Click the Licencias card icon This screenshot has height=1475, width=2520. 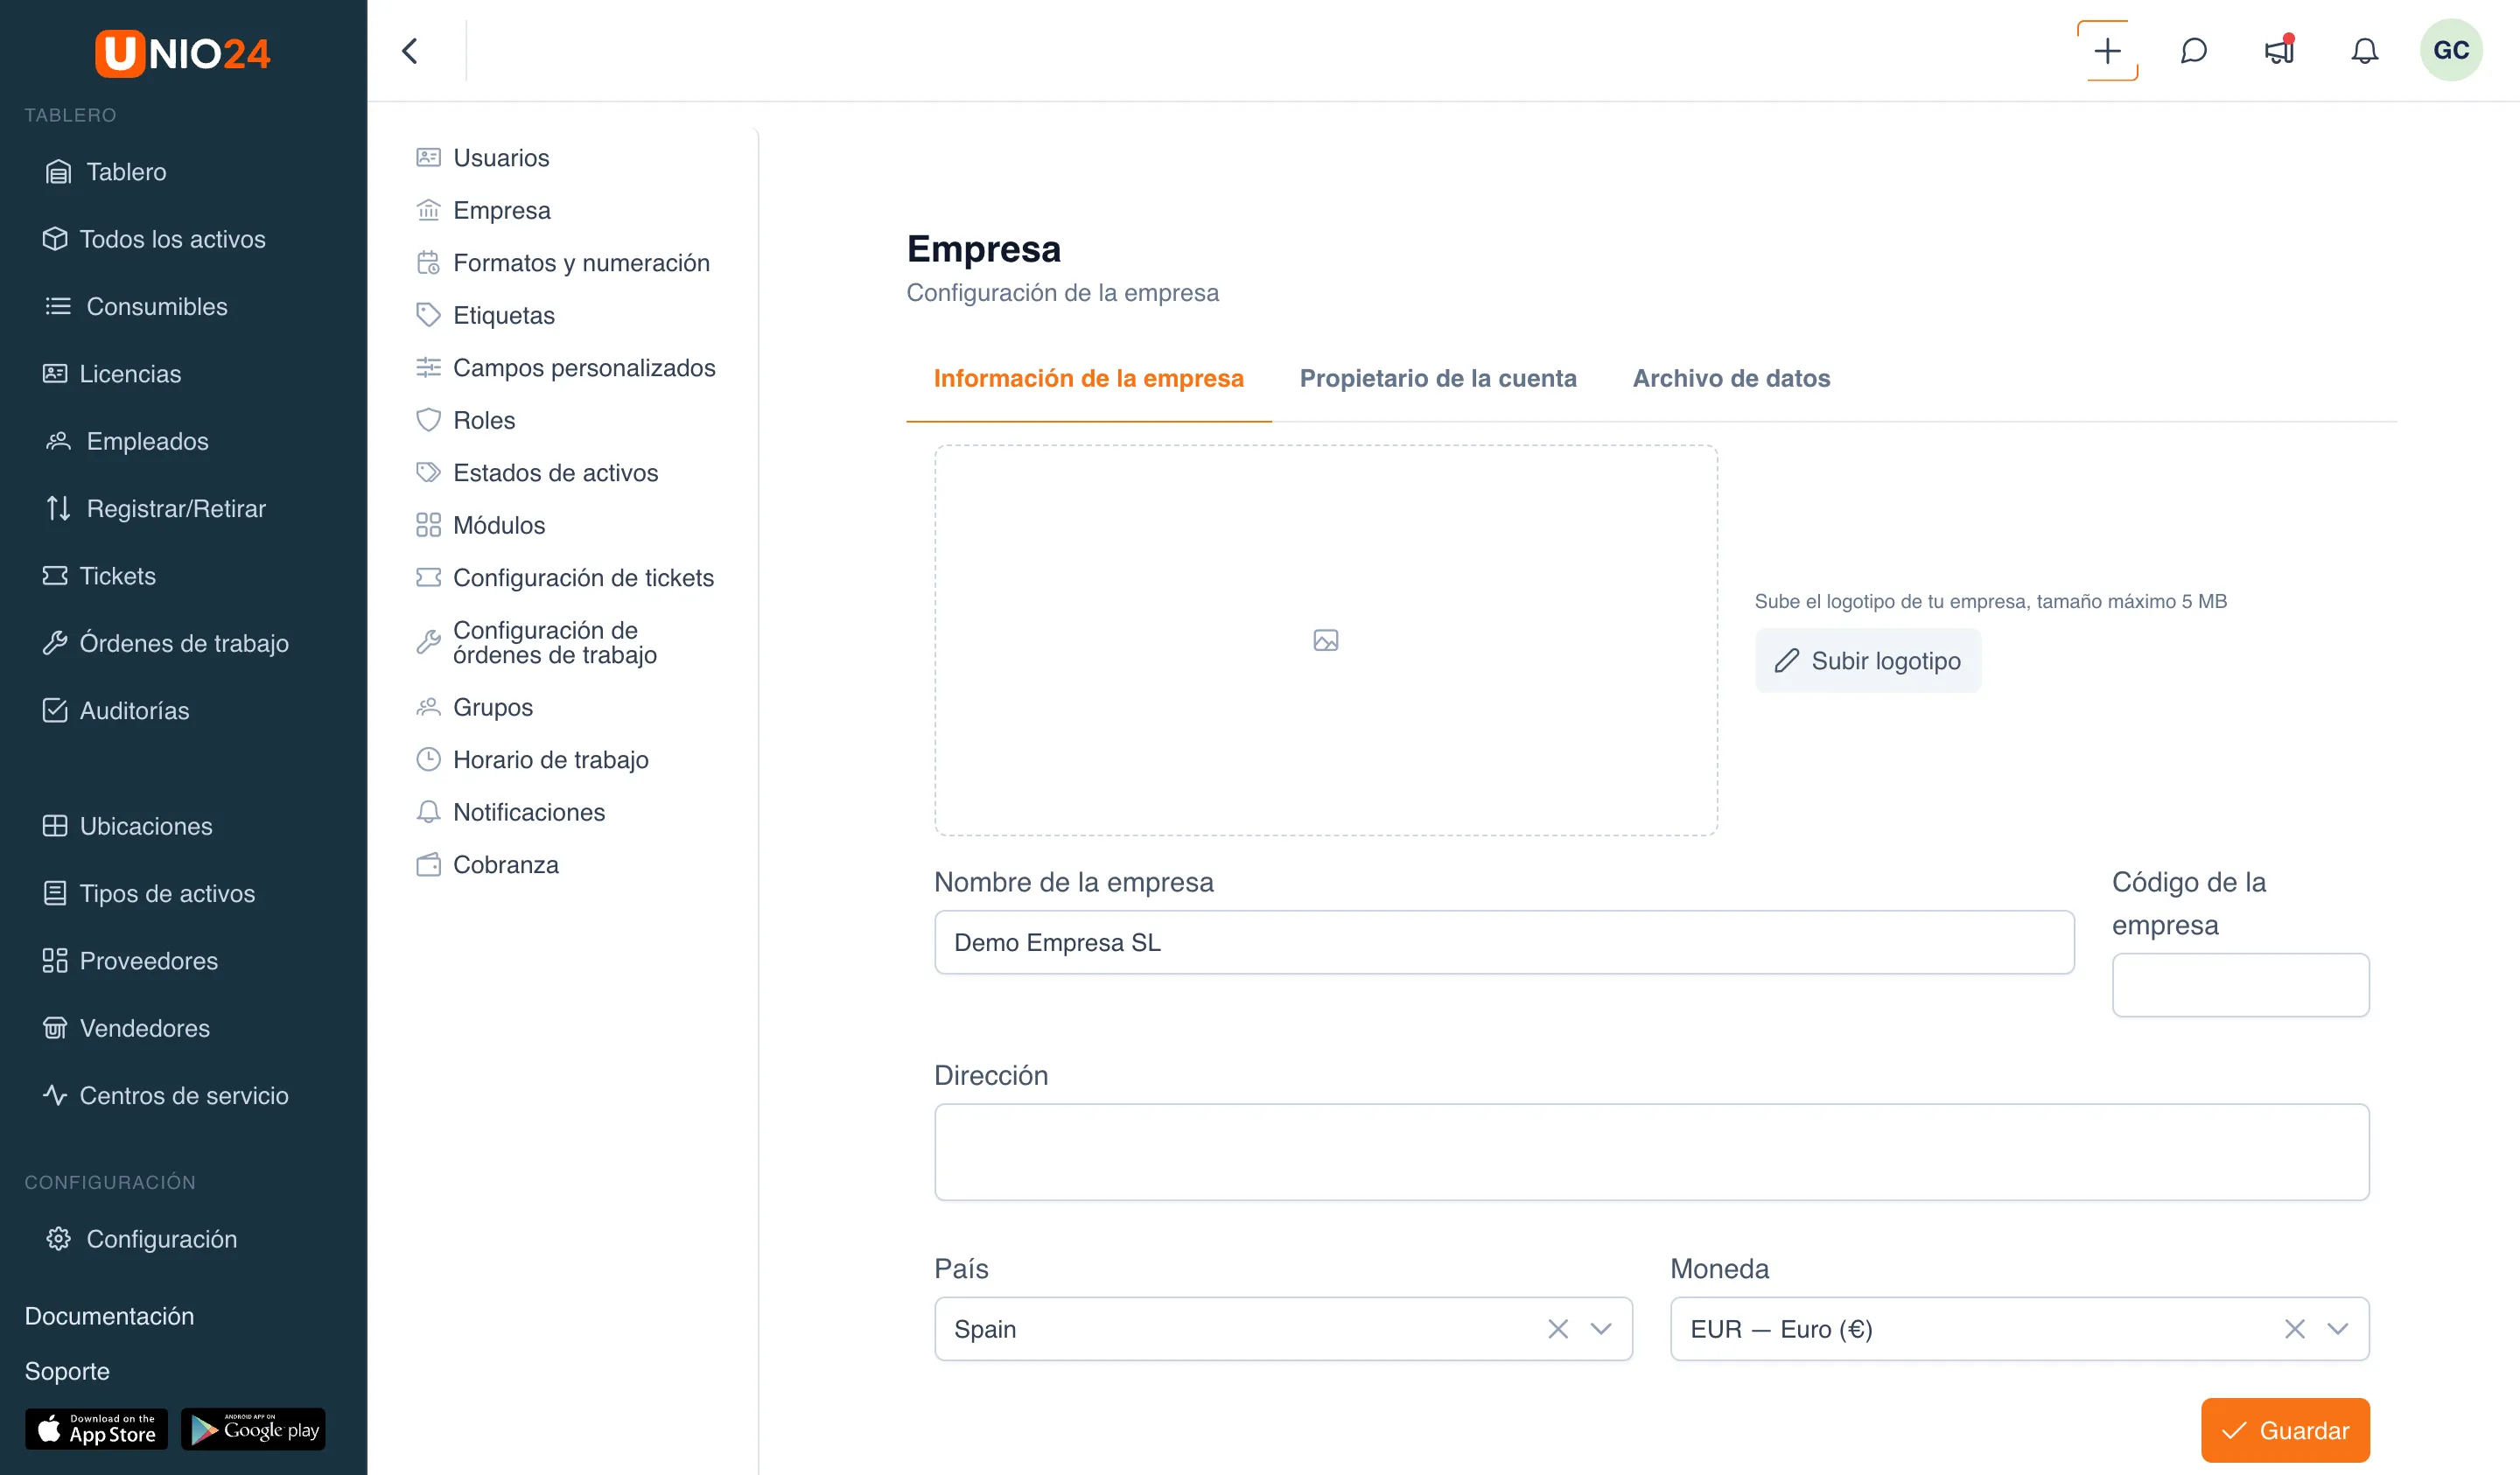click(x=55, y=374)
